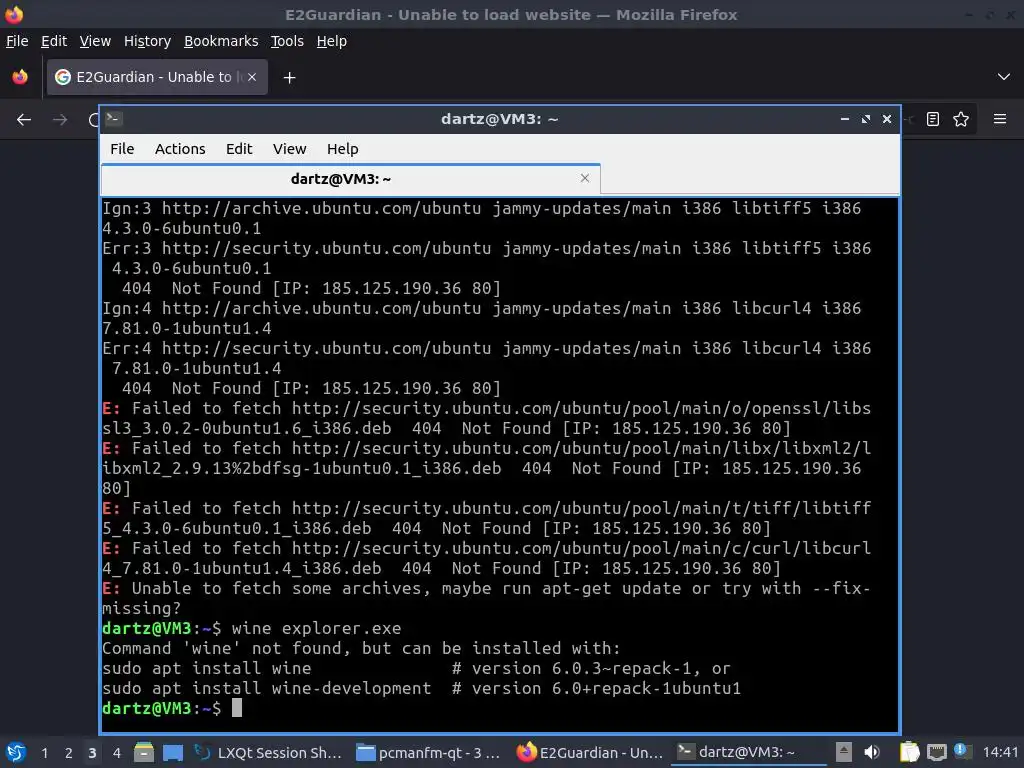Viewport: 1024px width, 768px height.
Task: Select the E2Guardian Firefox tab
Action: click(x=157, y=77)
